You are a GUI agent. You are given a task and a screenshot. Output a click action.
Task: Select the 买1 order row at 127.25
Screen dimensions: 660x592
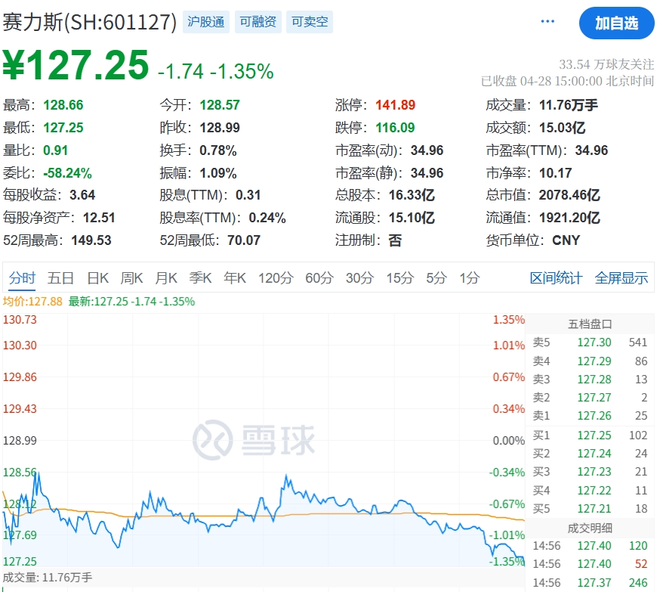[590, 435]
